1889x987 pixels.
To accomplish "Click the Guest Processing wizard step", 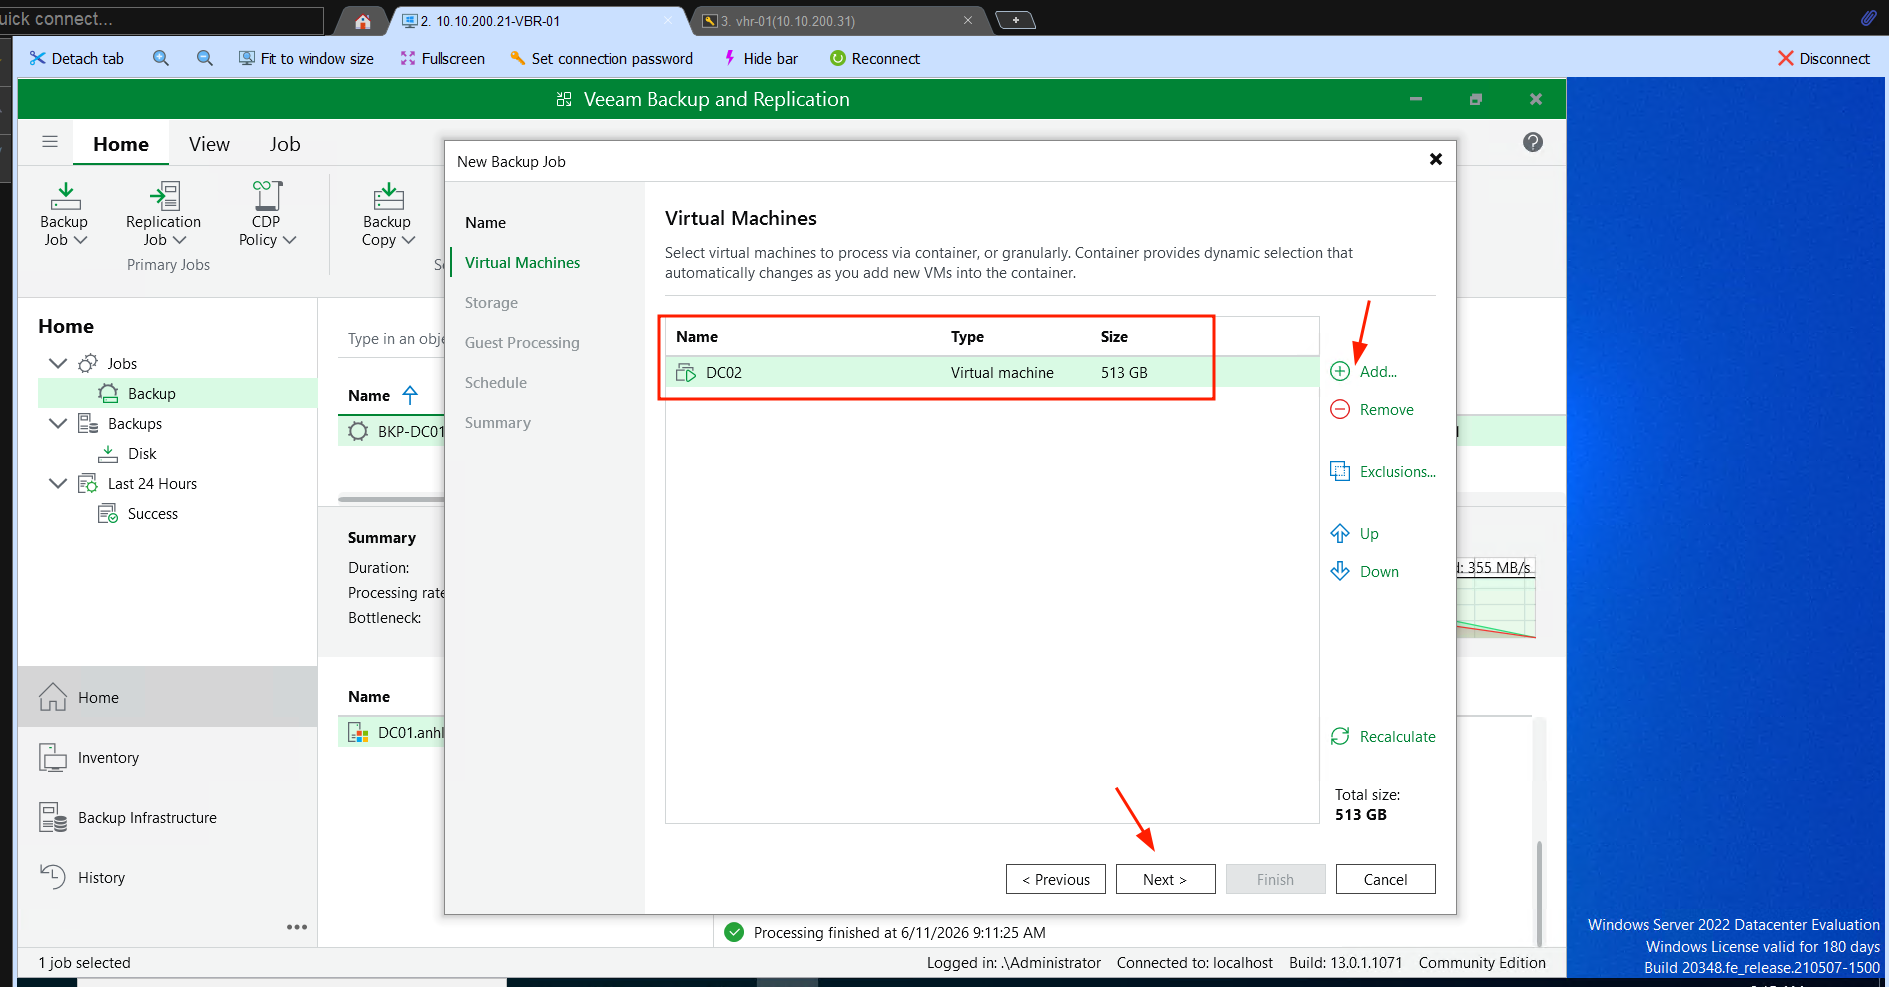I will 522,342.
